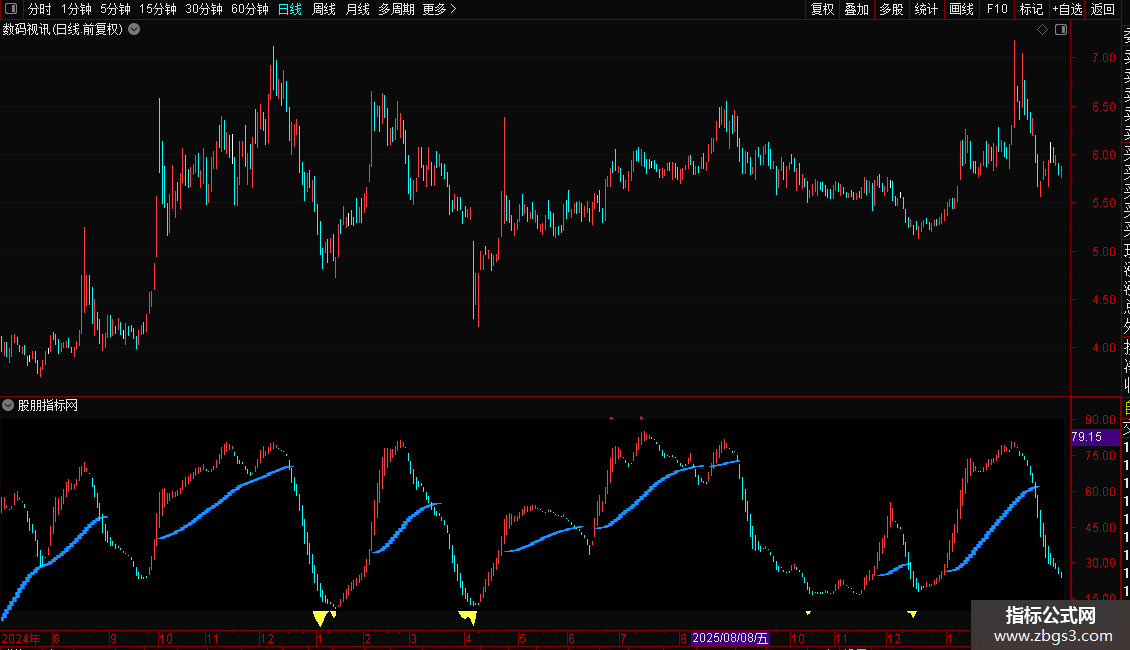Viewport: 1130px width, 650px height.
Task: Click the 90.00 indicator axis label
Action: pos(1100,419)
